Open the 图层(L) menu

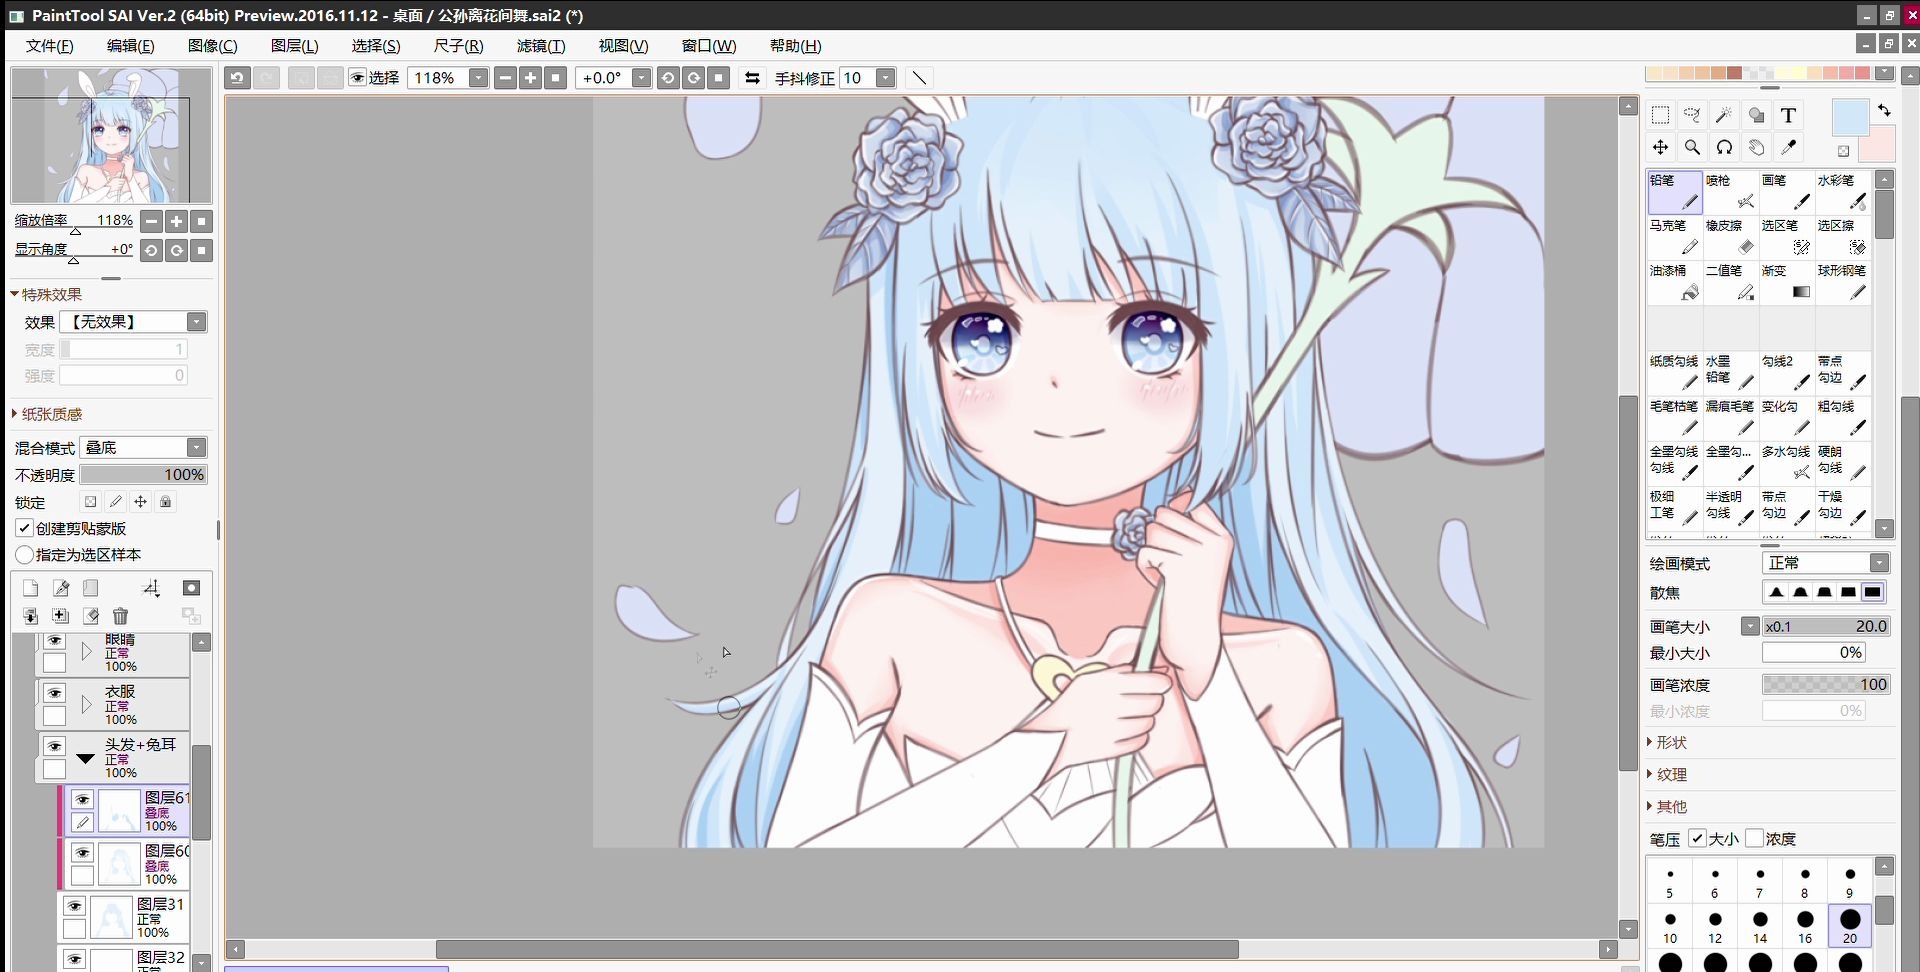pos(294,46)
